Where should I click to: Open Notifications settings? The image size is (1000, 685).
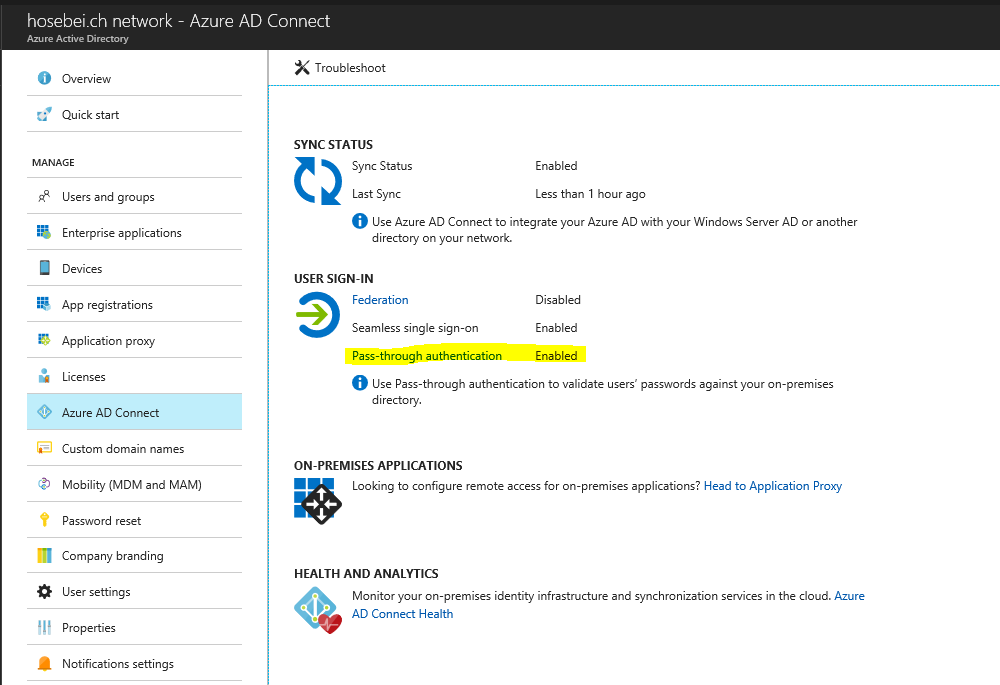tap(135, 663)
